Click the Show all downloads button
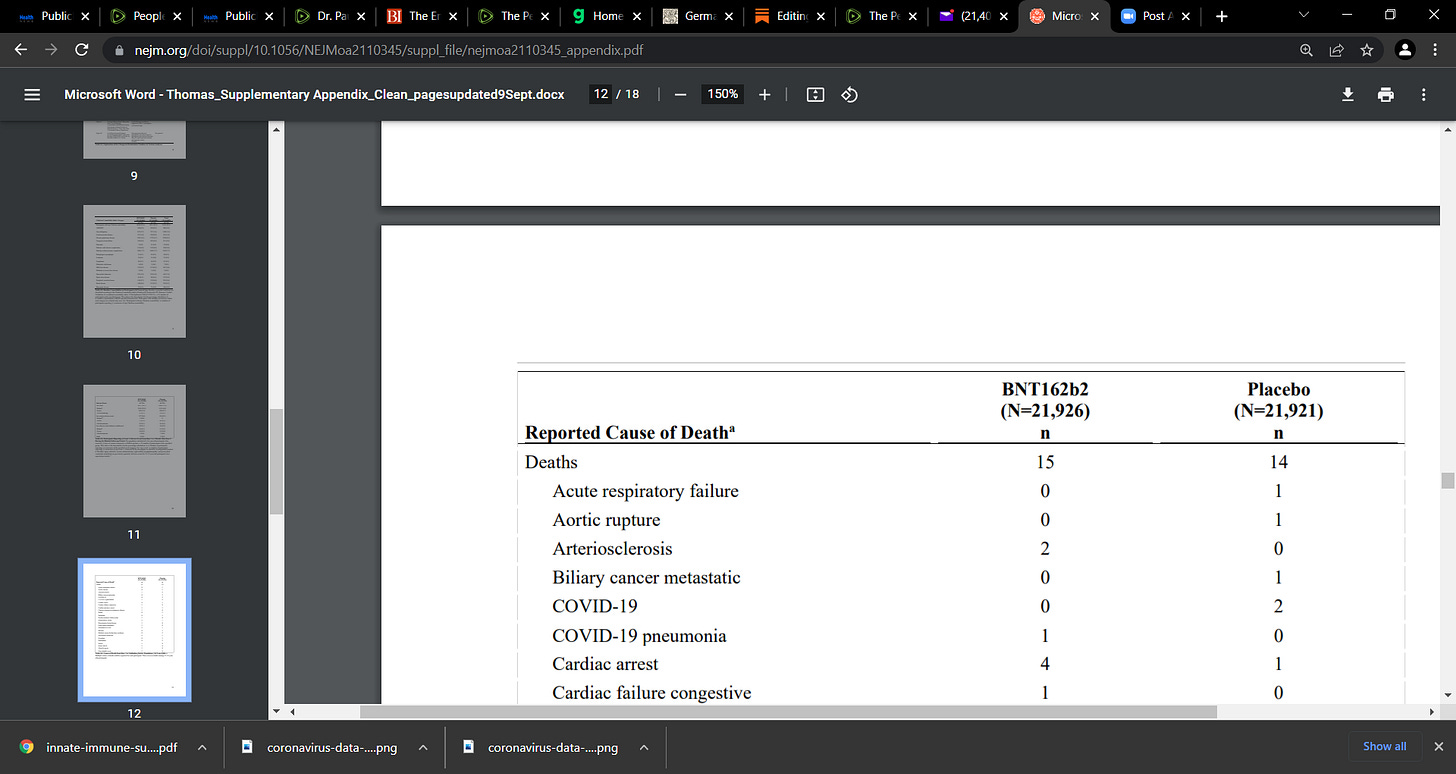The width and height of the screenshot is (1456, 774). click(1385, 746)
